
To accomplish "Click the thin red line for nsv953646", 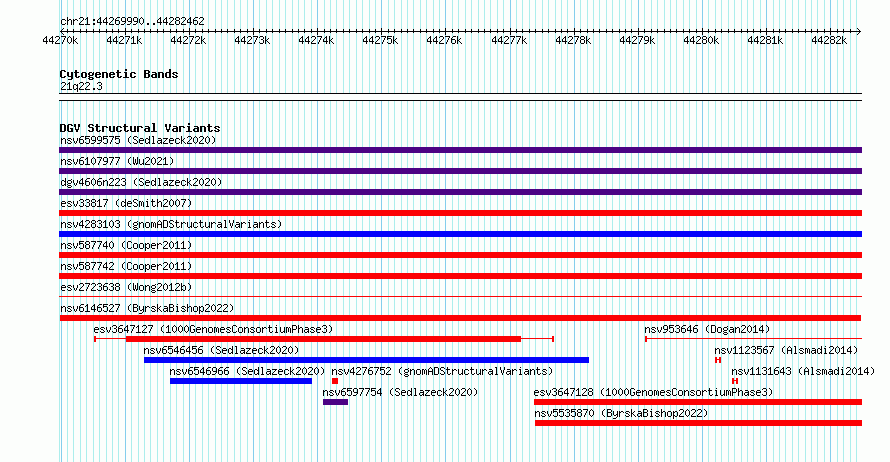I will click(753, 339).
